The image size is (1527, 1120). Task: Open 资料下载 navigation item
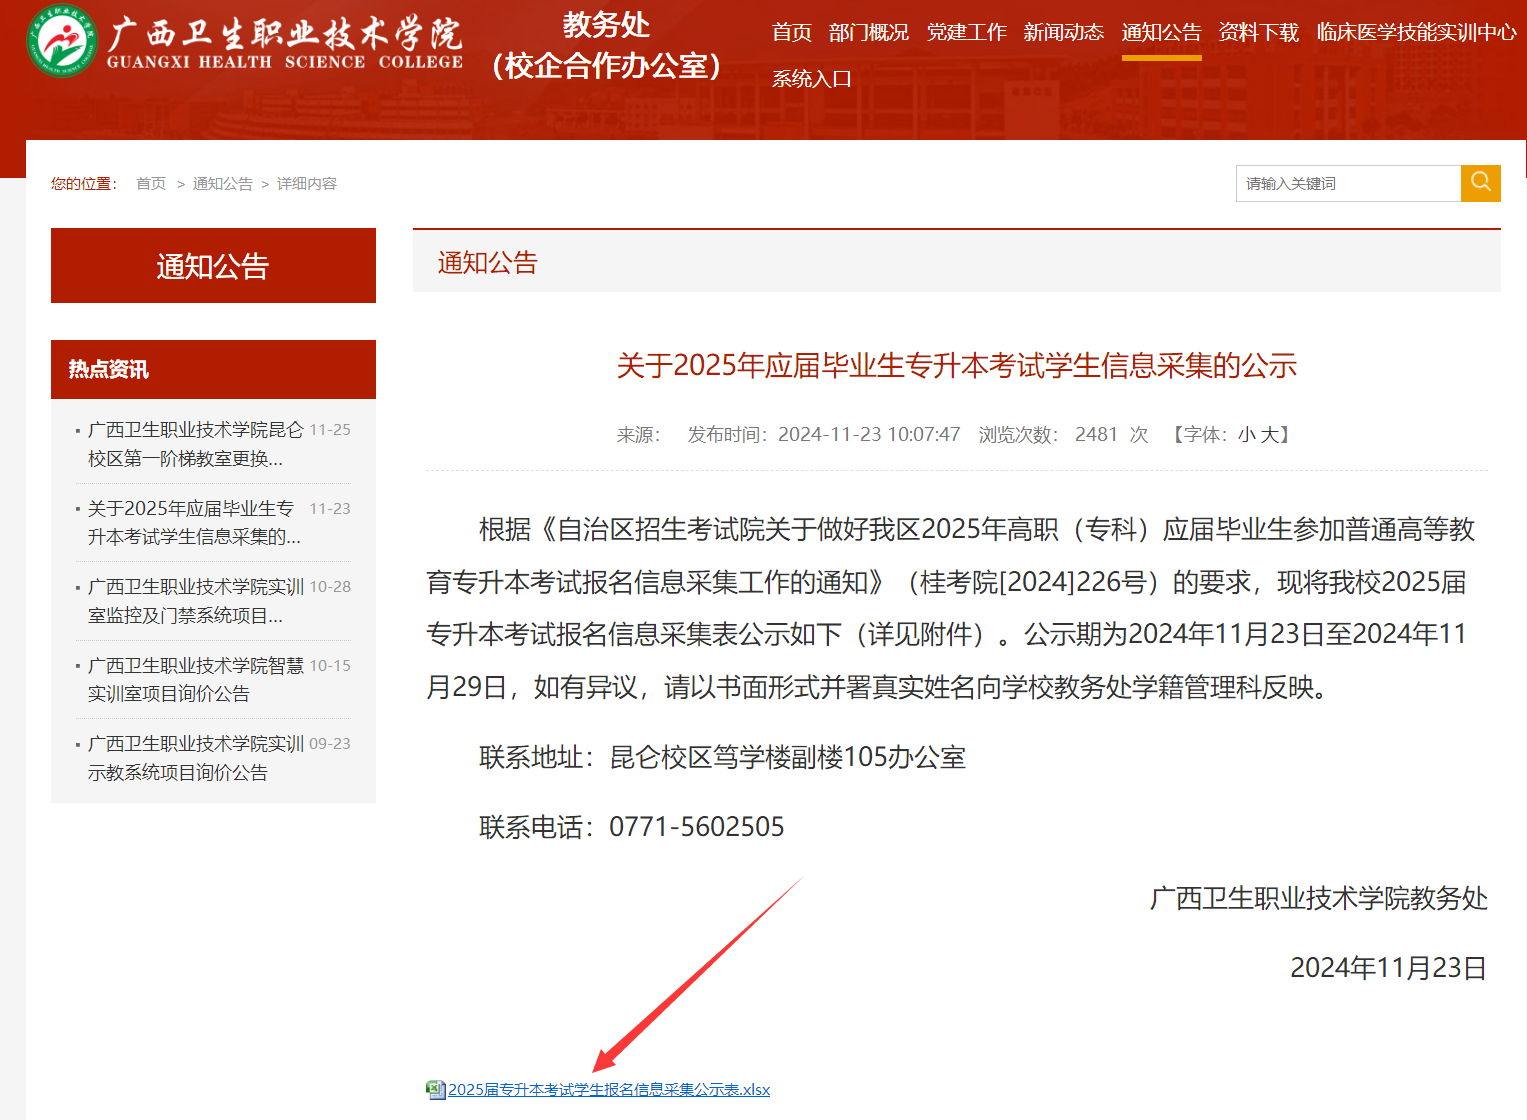pyautogui.click(x=1259, y=32)
